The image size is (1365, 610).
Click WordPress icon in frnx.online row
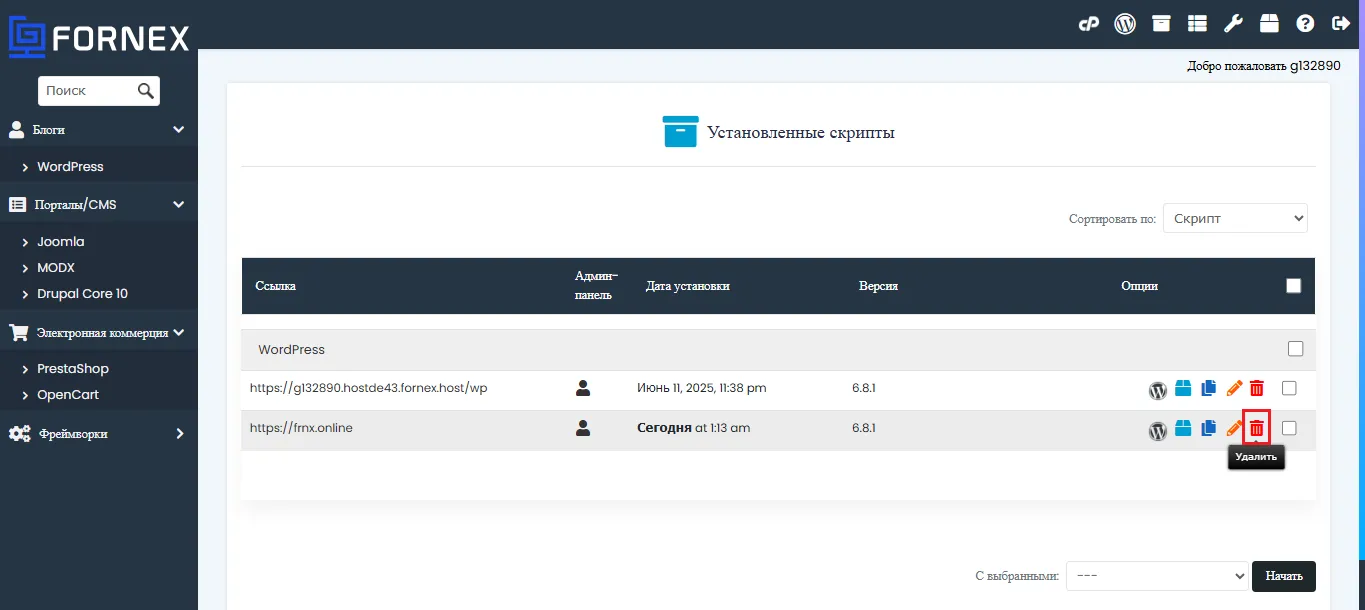1158,431
